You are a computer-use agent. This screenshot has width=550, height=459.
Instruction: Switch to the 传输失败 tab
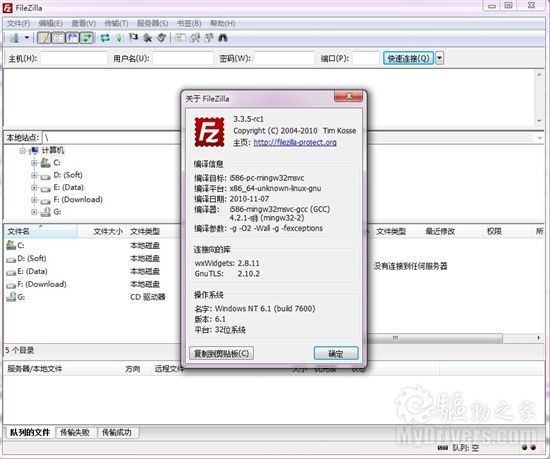pos(75,432)
